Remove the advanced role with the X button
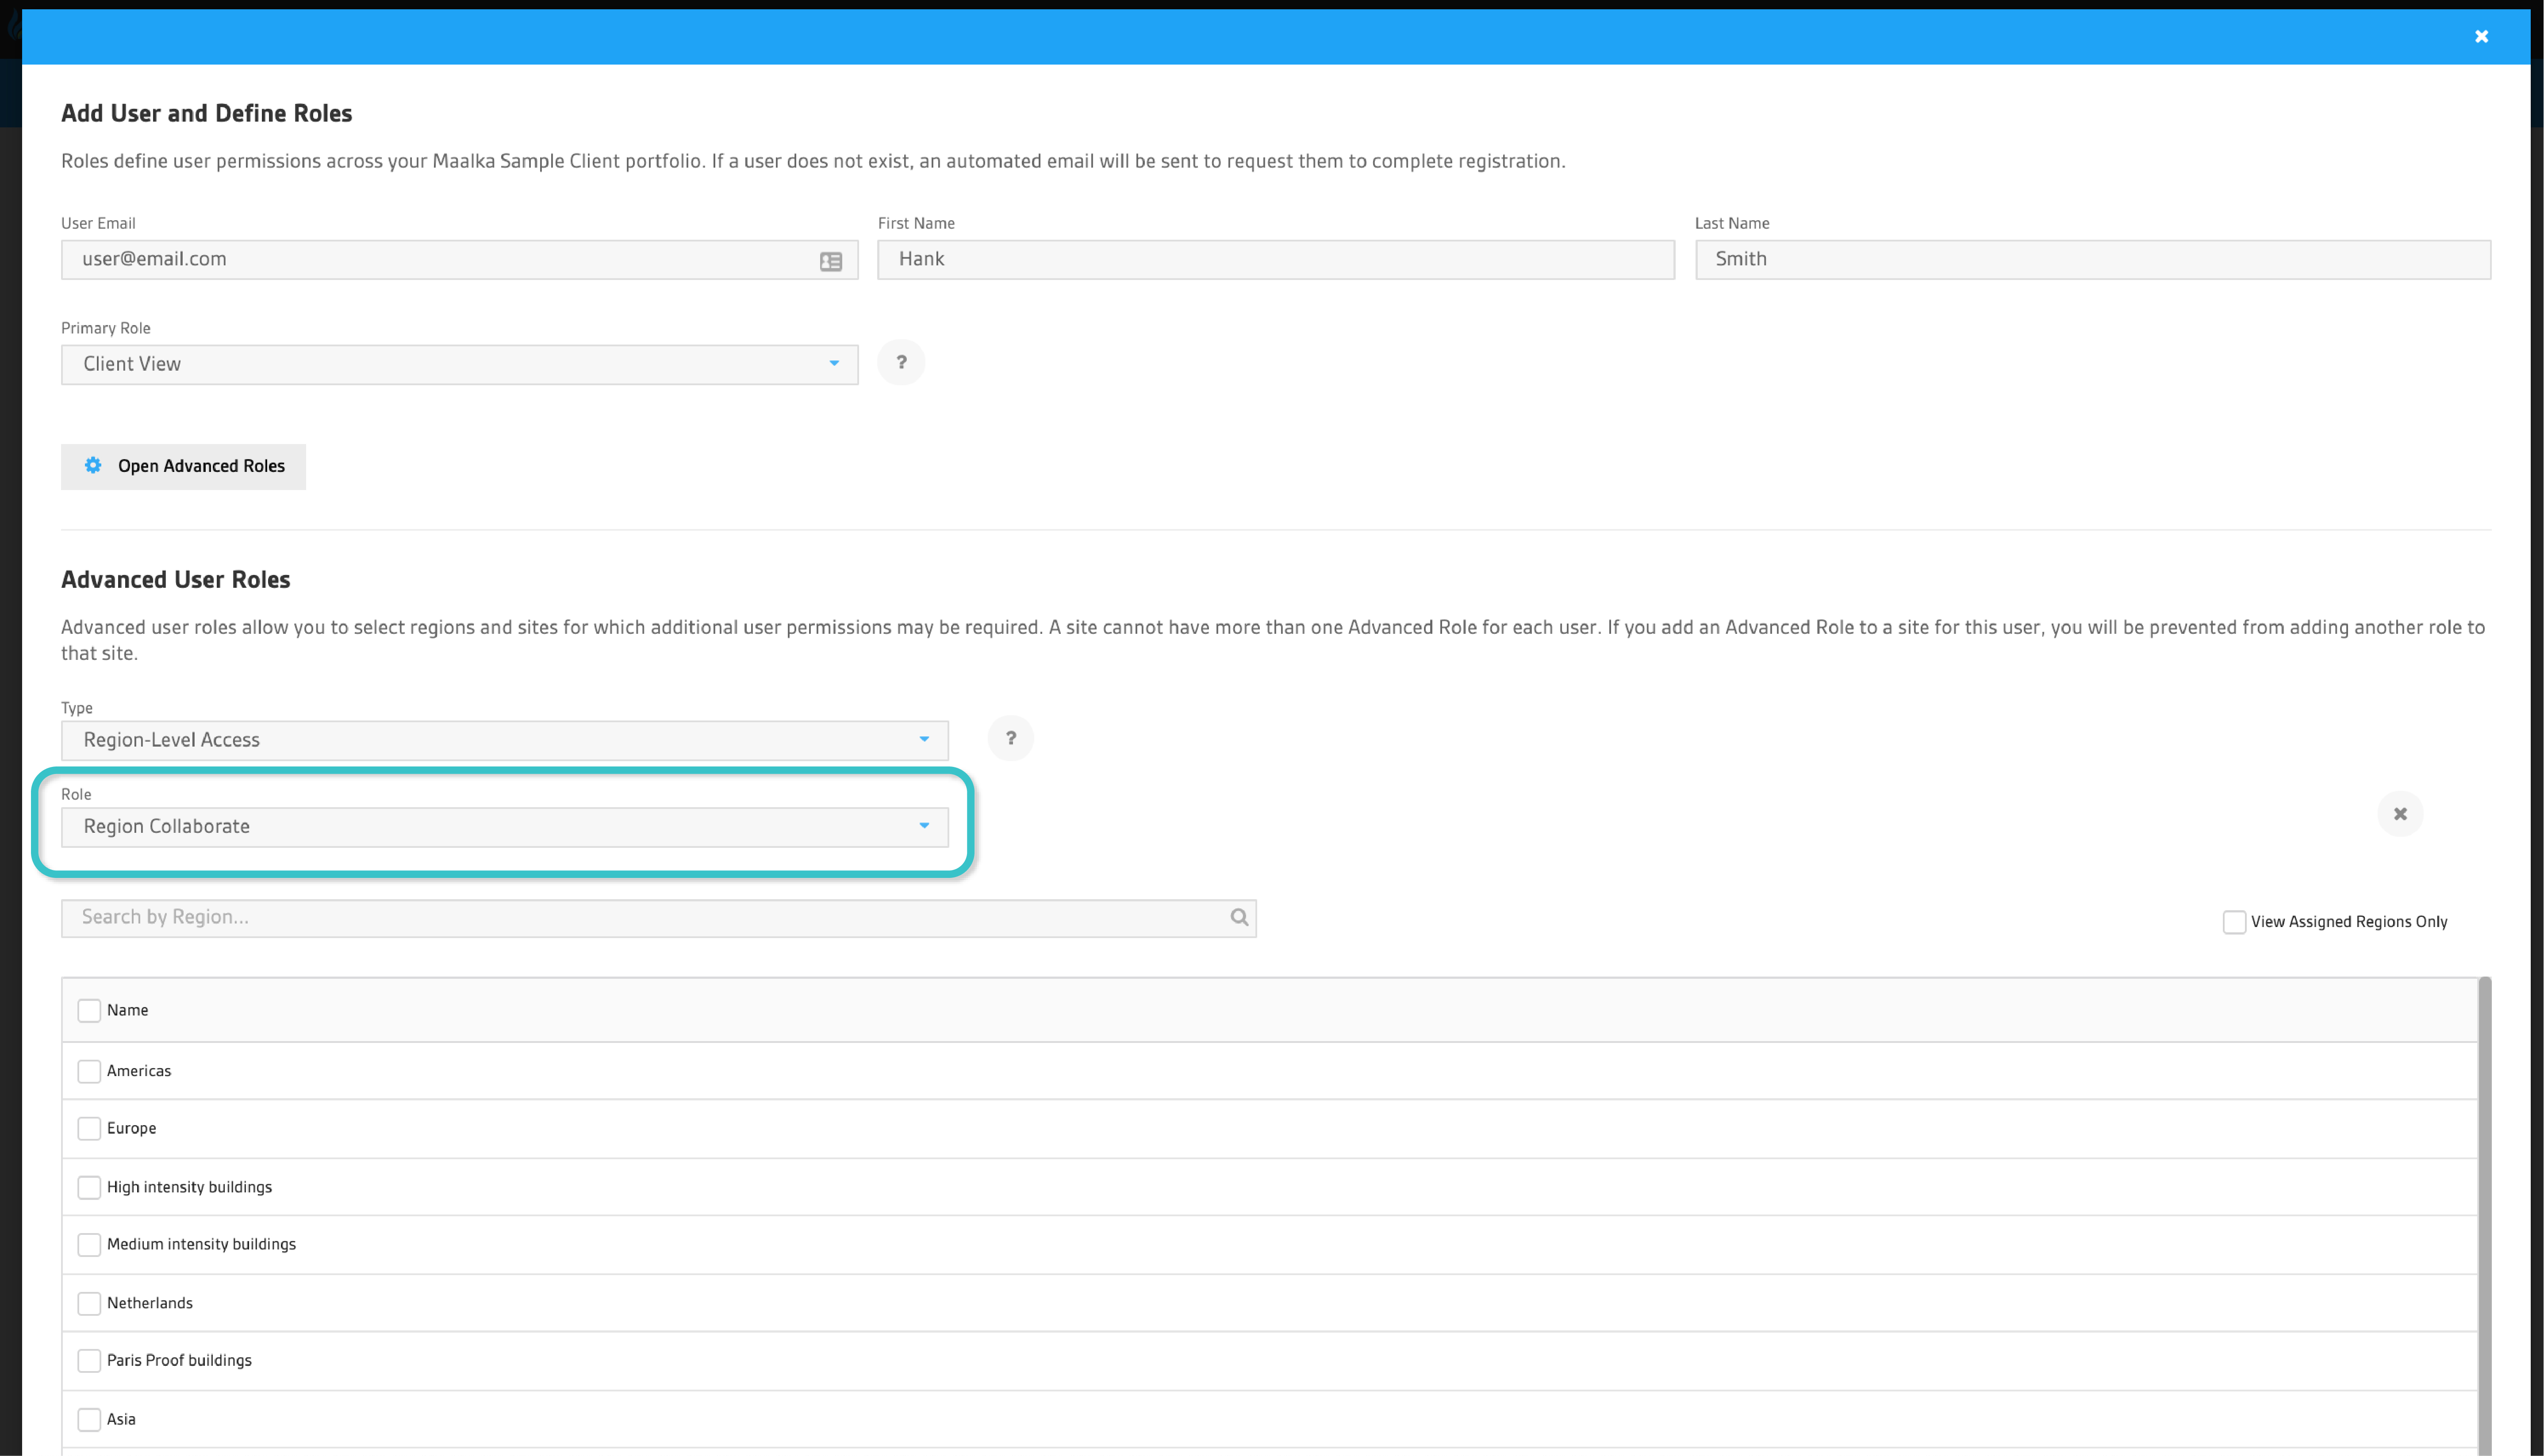The width and height of the screenshot is (2544, 1456). pyautogui.click(x=2400, y=814)
